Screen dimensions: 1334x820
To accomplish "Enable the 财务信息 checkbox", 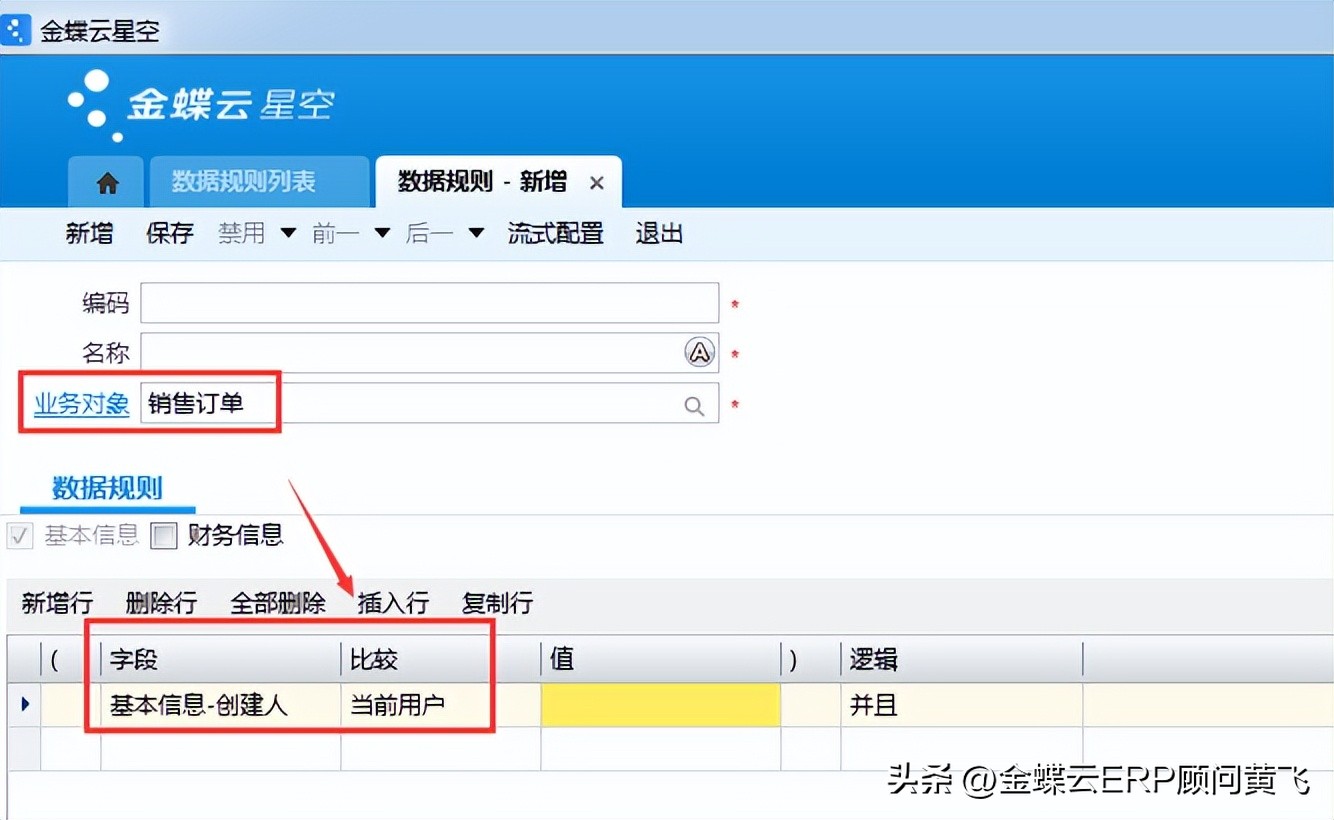I will point(163,536).
